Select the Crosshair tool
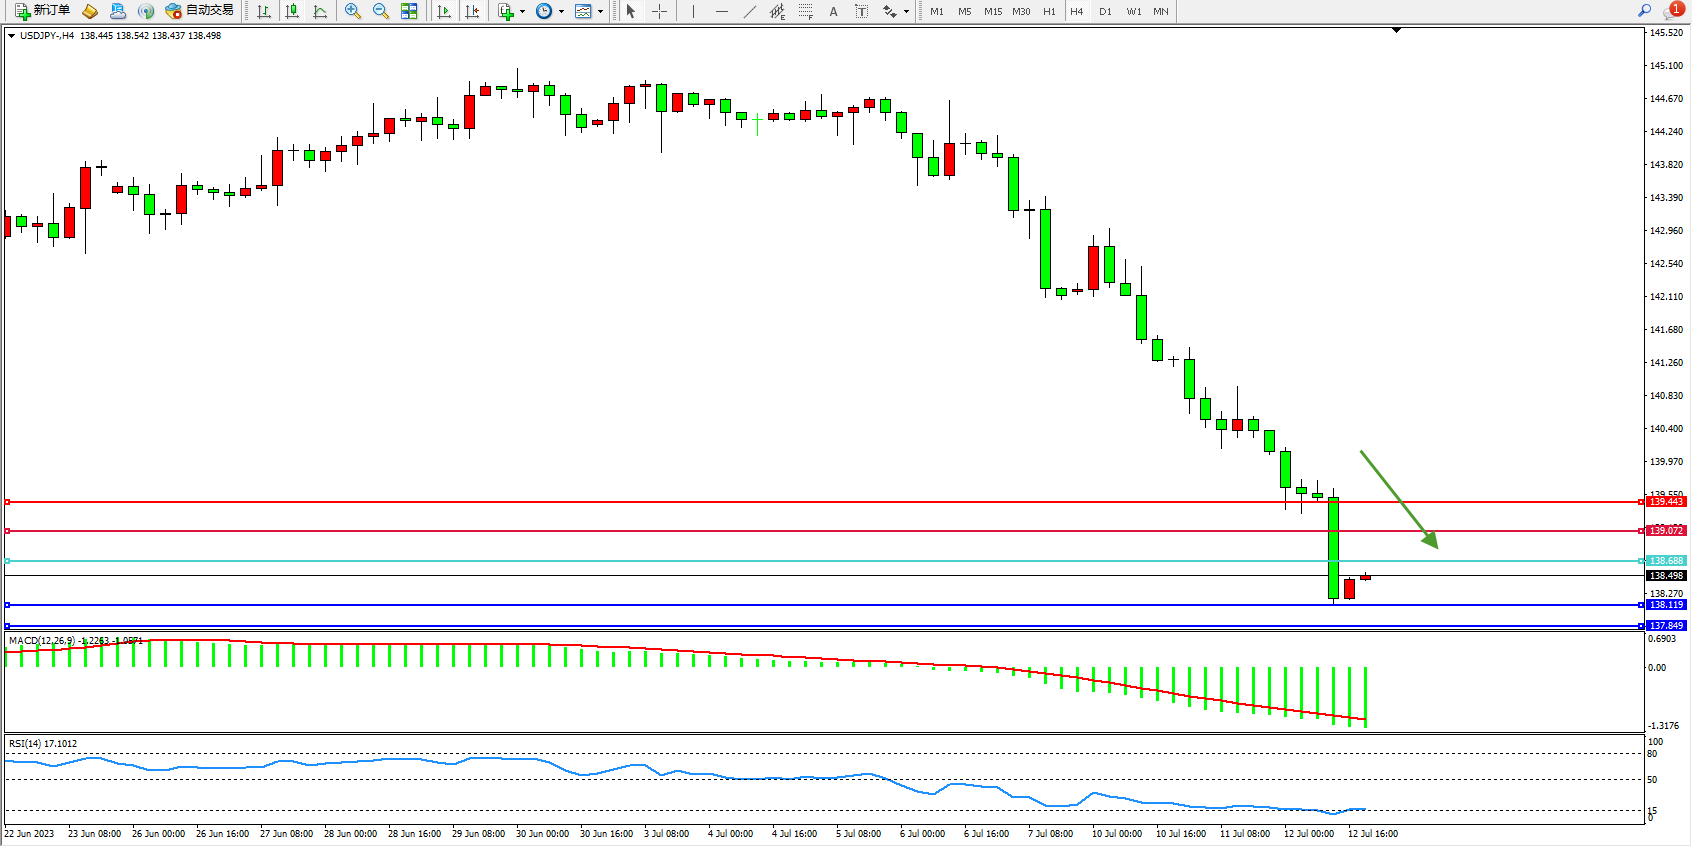 [660, 11]
